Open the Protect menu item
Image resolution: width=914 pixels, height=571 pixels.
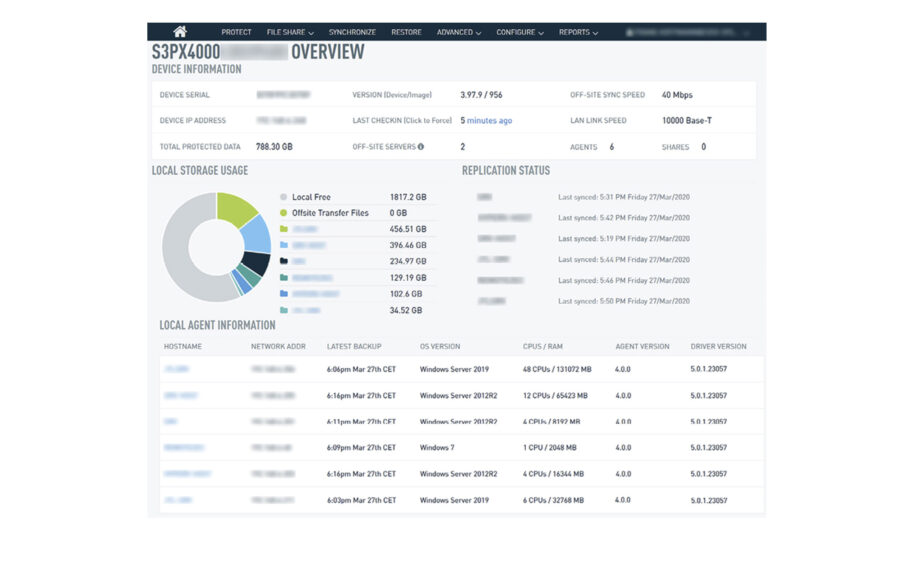click(236, 32)
